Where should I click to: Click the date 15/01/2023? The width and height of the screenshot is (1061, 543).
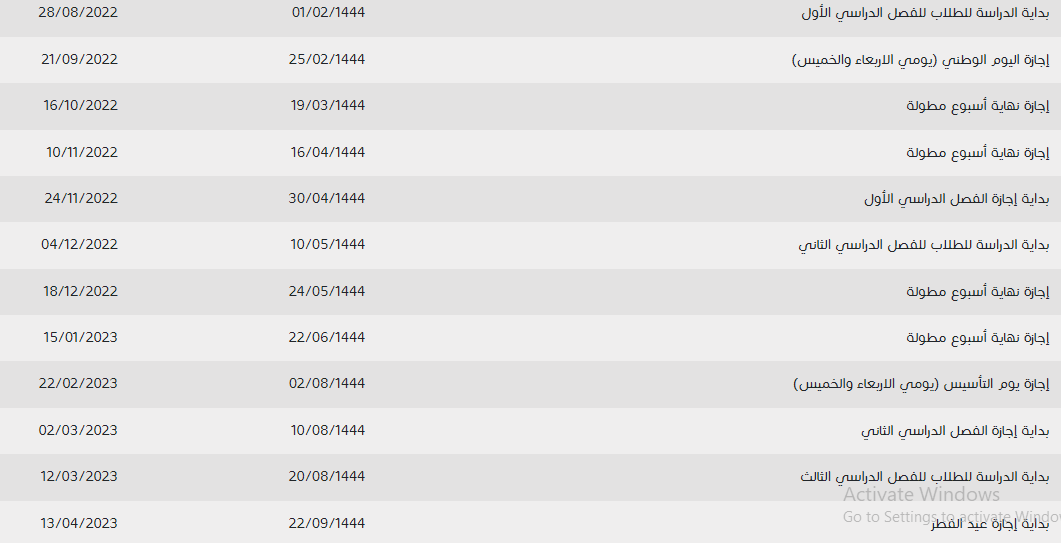click(81, 336)
